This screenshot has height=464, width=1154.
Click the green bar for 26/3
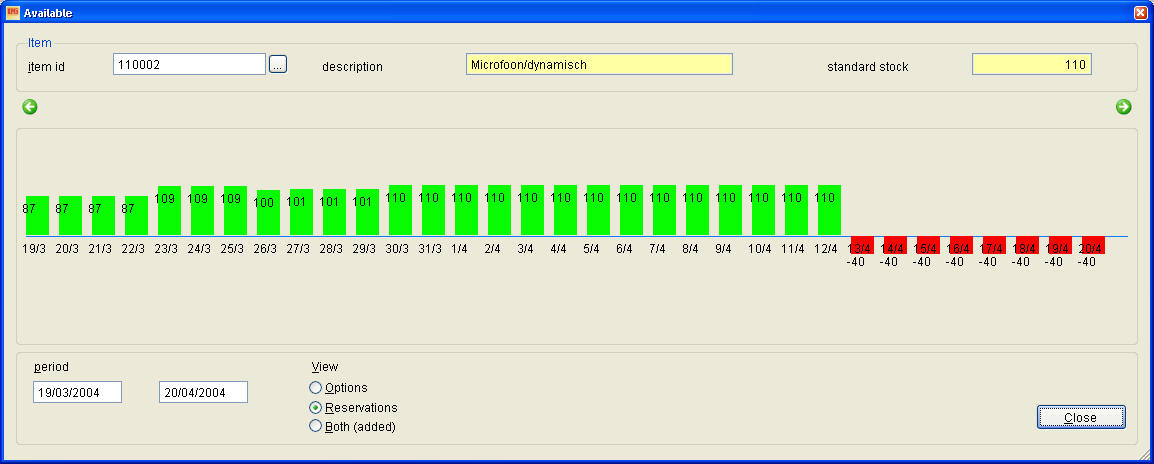[x=268, y=212]
